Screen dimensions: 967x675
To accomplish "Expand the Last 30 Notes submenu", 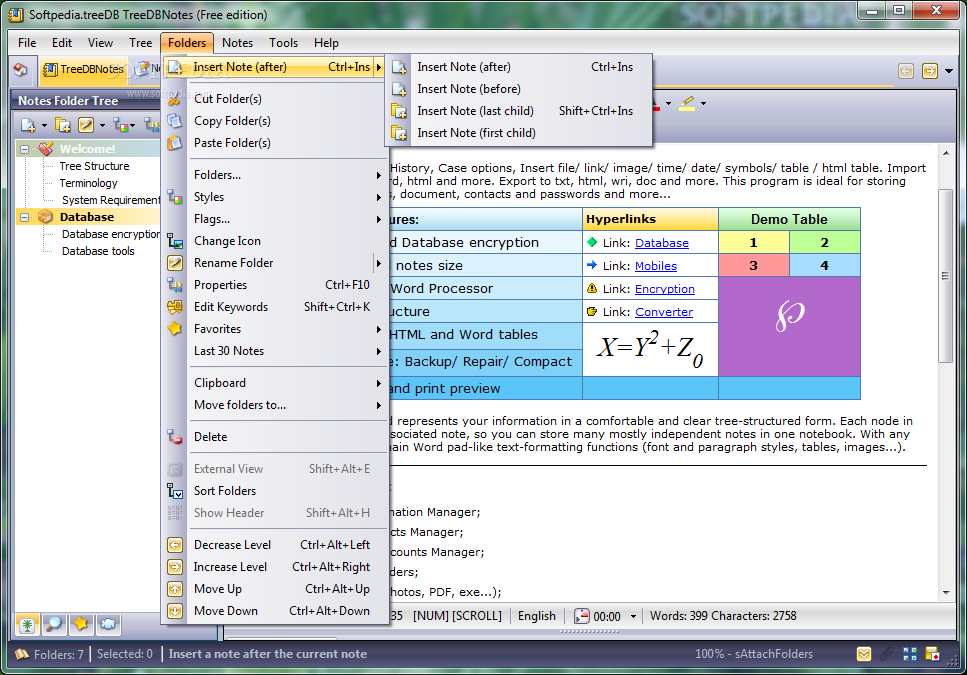I will 274,351.
